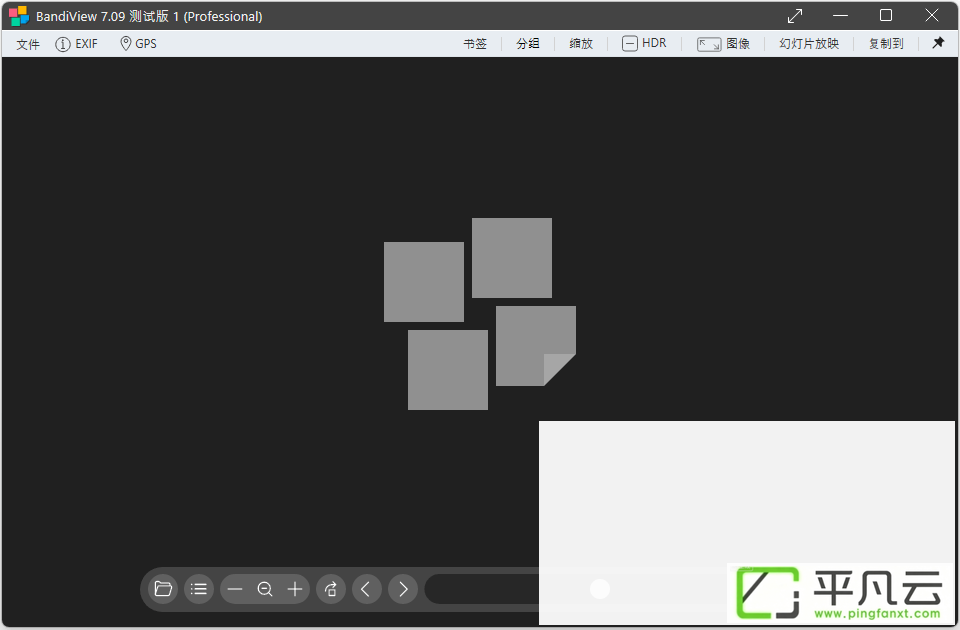960x630 pixels.
Task: Click the magnifier zoom-fit icon
Action: (x=265, y=589)
